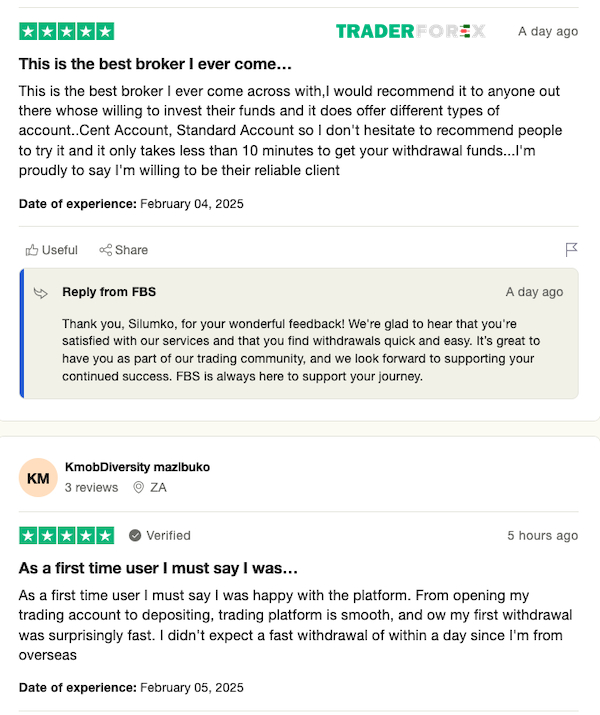The height and width of the screenshot is (715, 600).
Task: Click the location pin icon next to ZA
Action: pyautogui.click(x=138, y=487)
